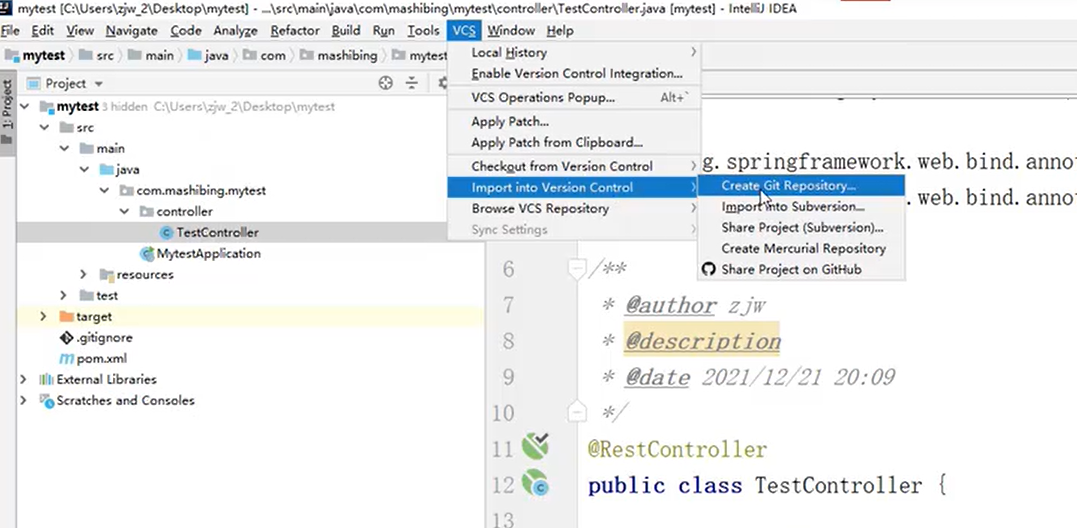Viewport: 1077px width, 528px height.
Task: Close the open VCS menu
Action: [x=464, y=30]
